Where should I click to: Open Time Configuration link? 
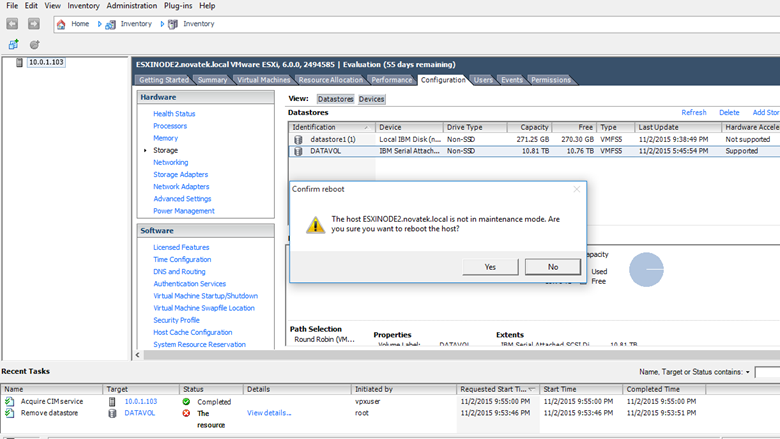[x=182, y=260]
